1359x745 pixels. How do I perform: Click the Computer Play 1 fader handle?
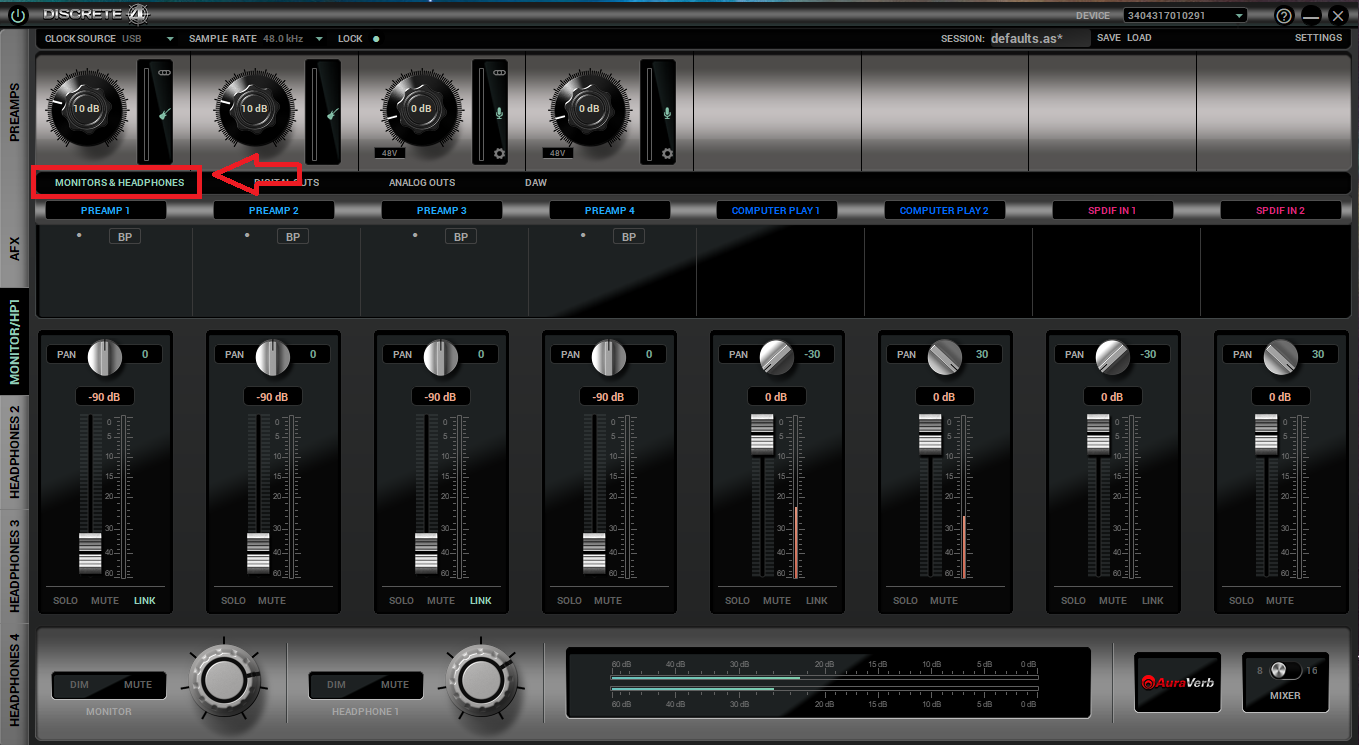[x=762, y=433]
